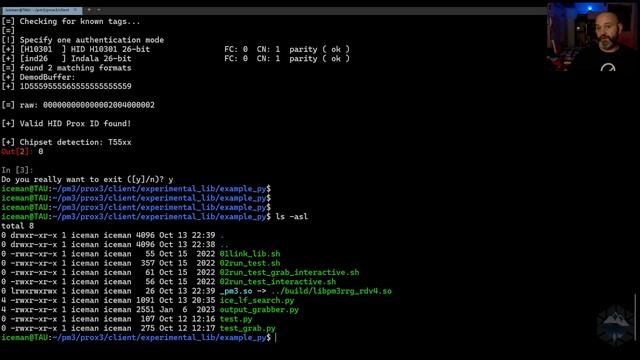
Task: Click 'Specify one authentication mode' line
Action: point(82,40)
